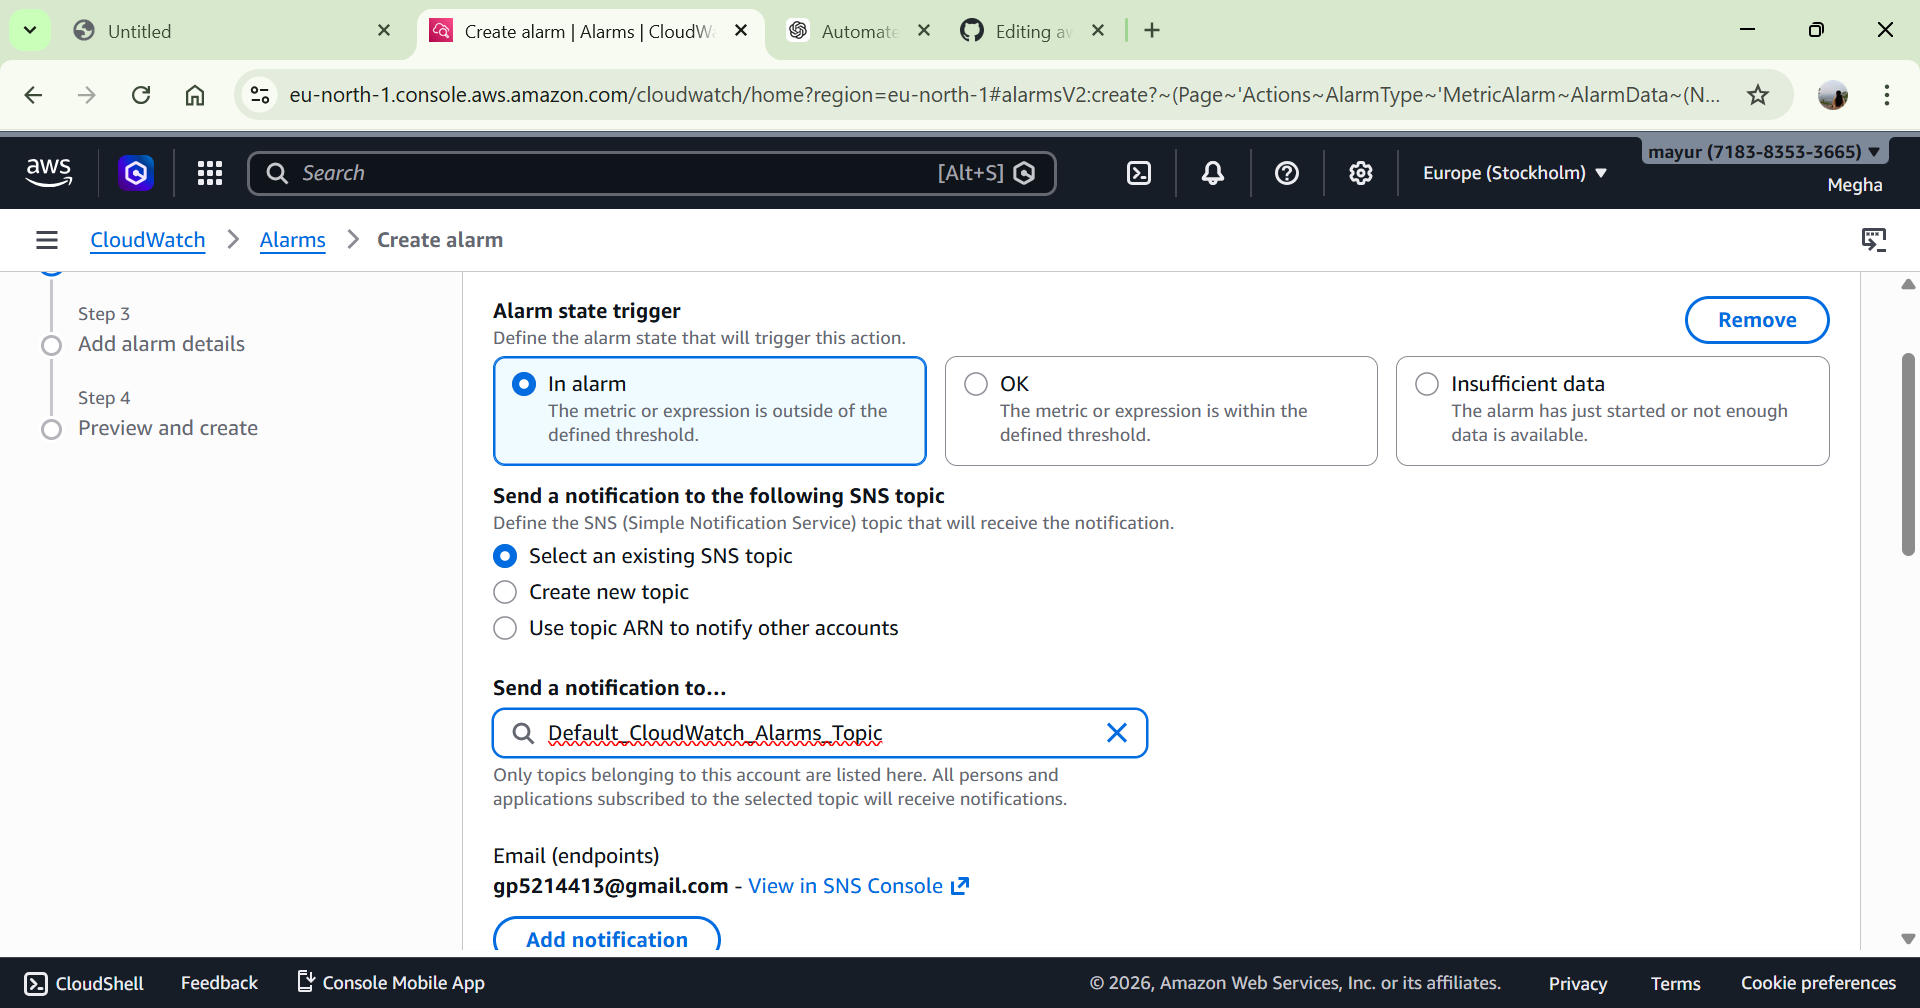Close the Create alarm tab
This screenshot has width=1920, height=1008.
pos(741,31)
